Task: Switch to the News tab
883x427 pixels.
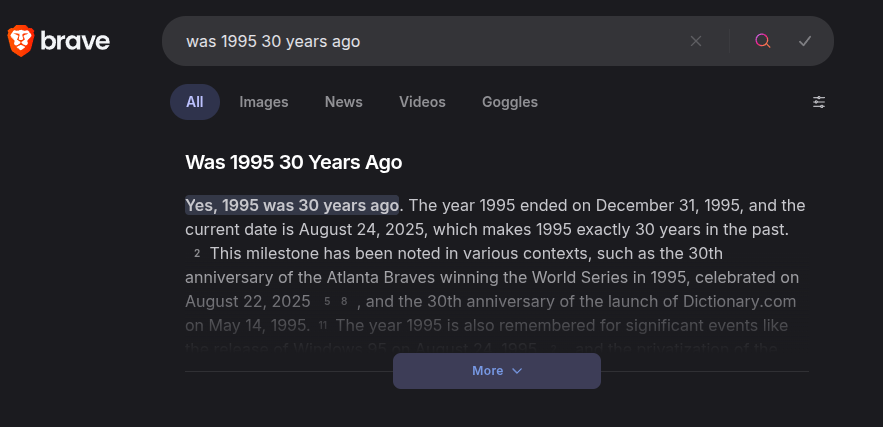Action: pos(343,102)
